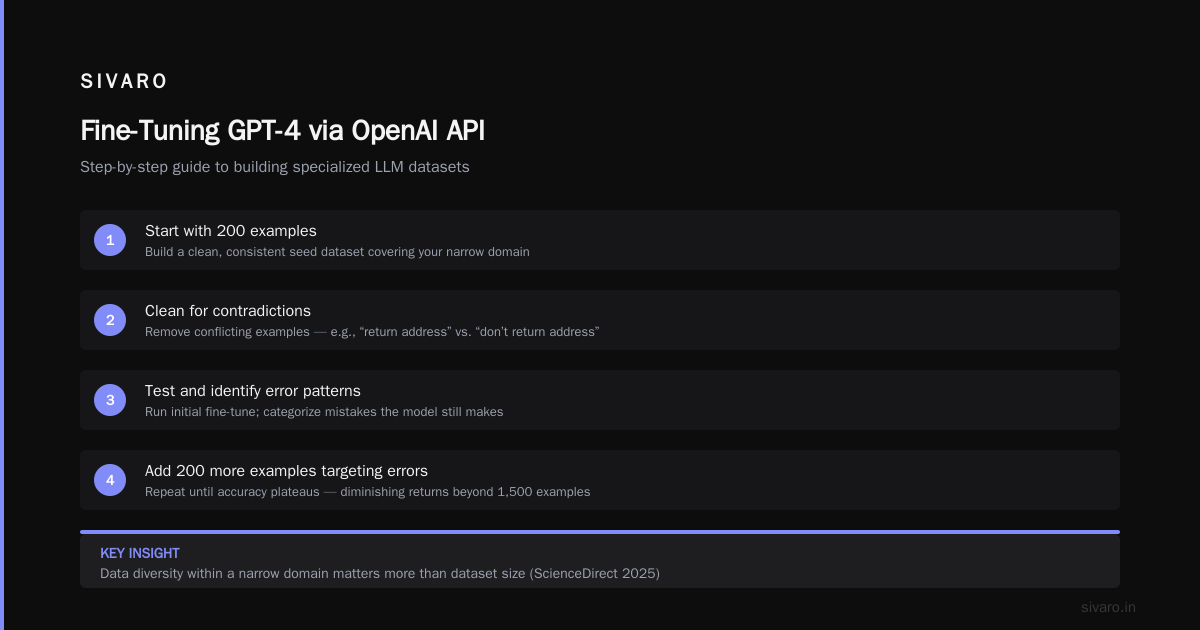Click the step 2 number circle
The height and width of the screenshot is (630, 1200).
[x=110, y=320]
